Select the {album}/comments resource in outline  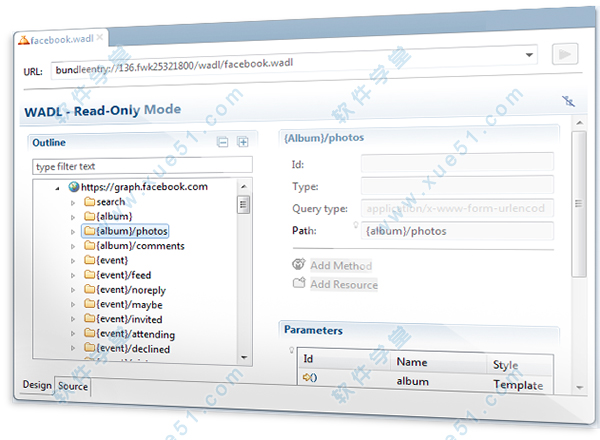click(134, 245)
